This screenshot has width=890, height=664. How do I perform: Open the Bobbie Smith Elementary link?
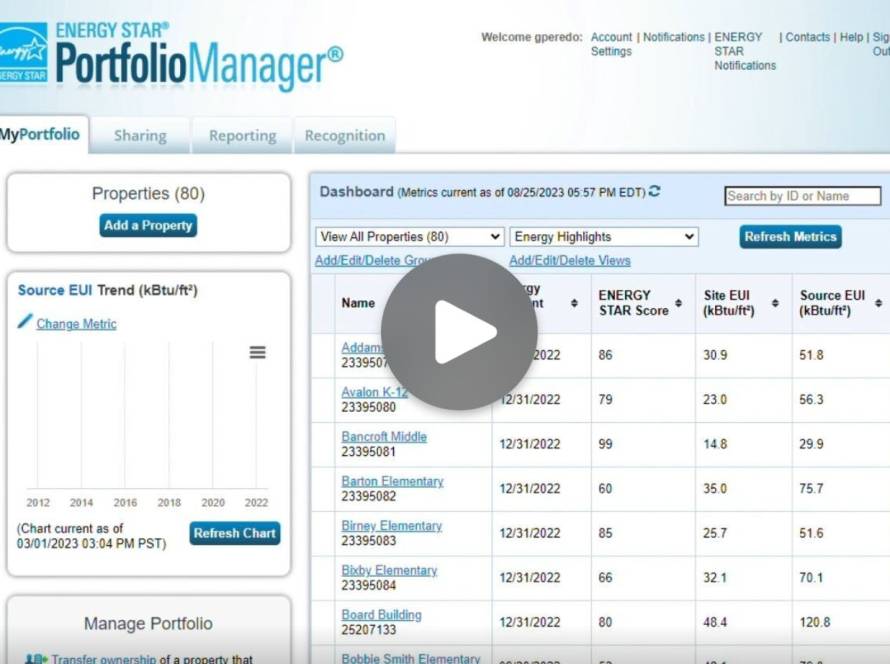coord(410,658)
